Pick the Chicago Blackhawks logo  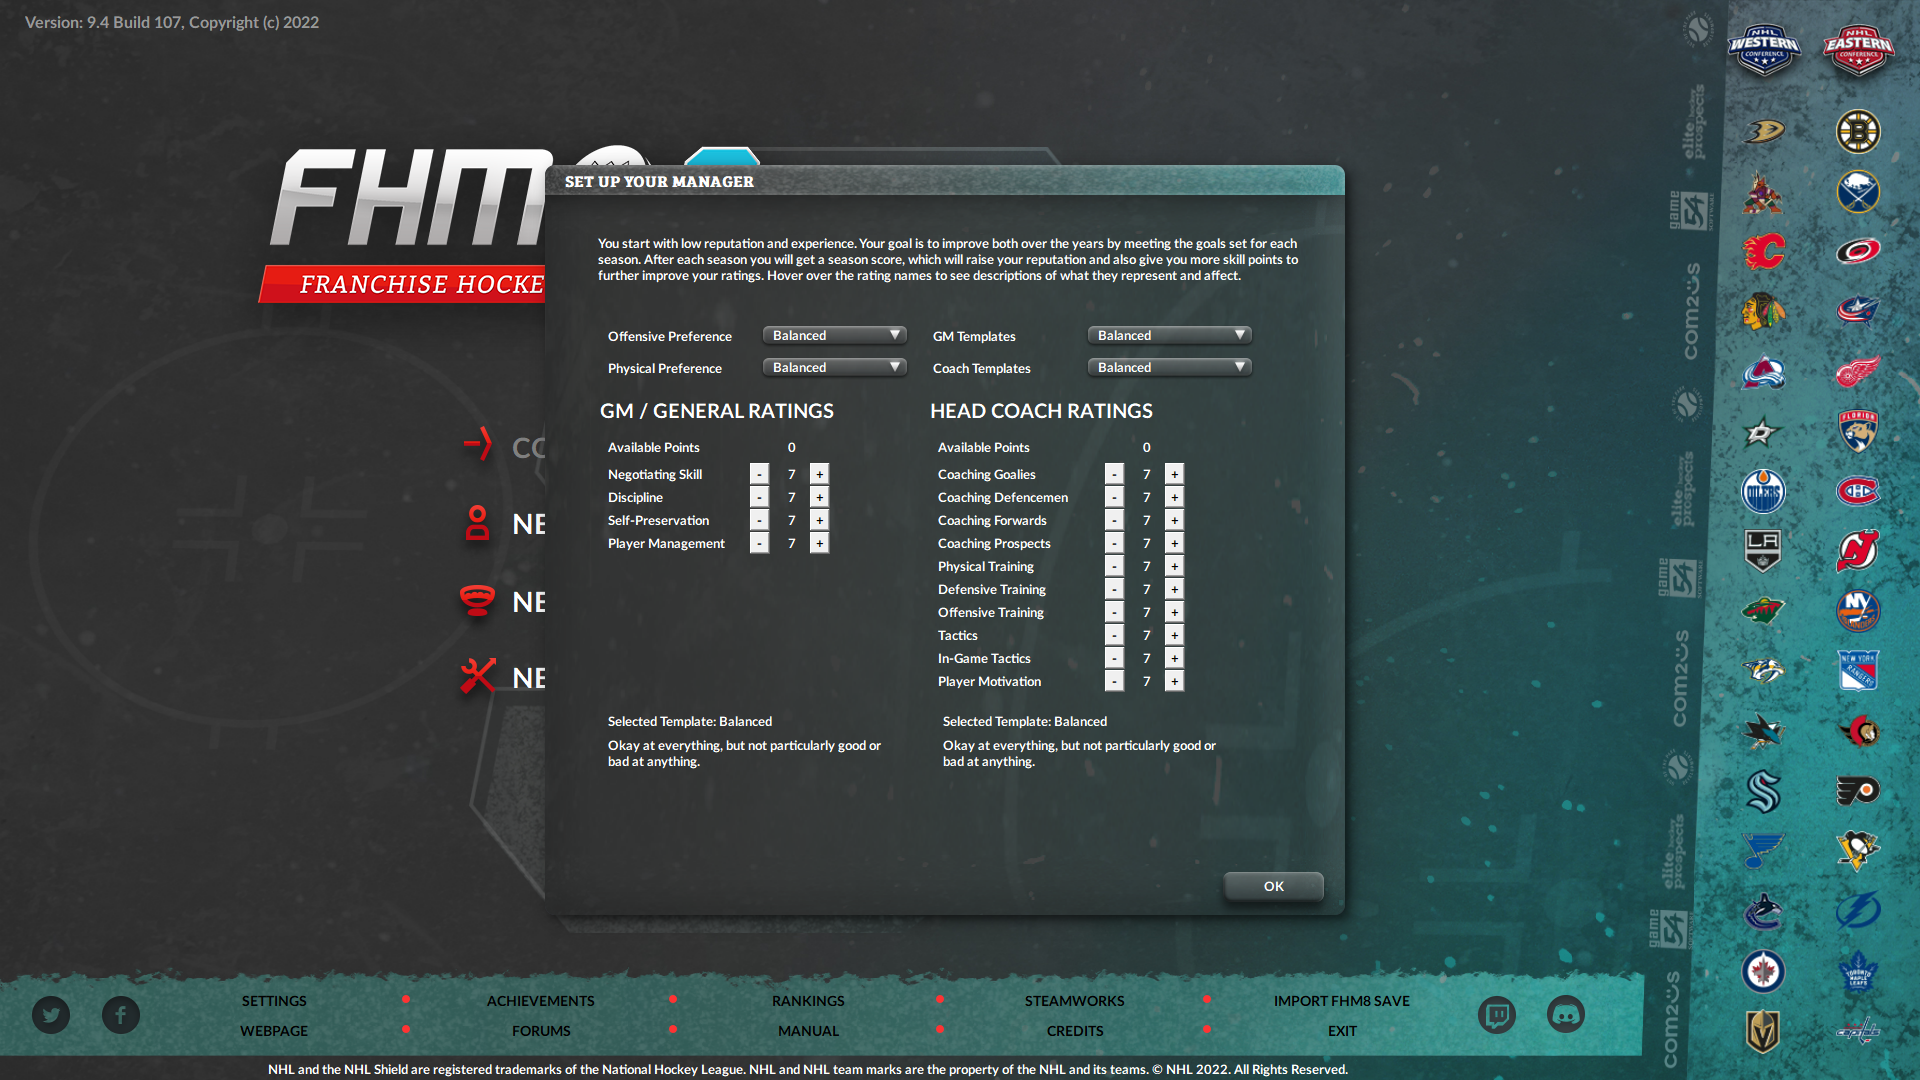click(1763, 311)
